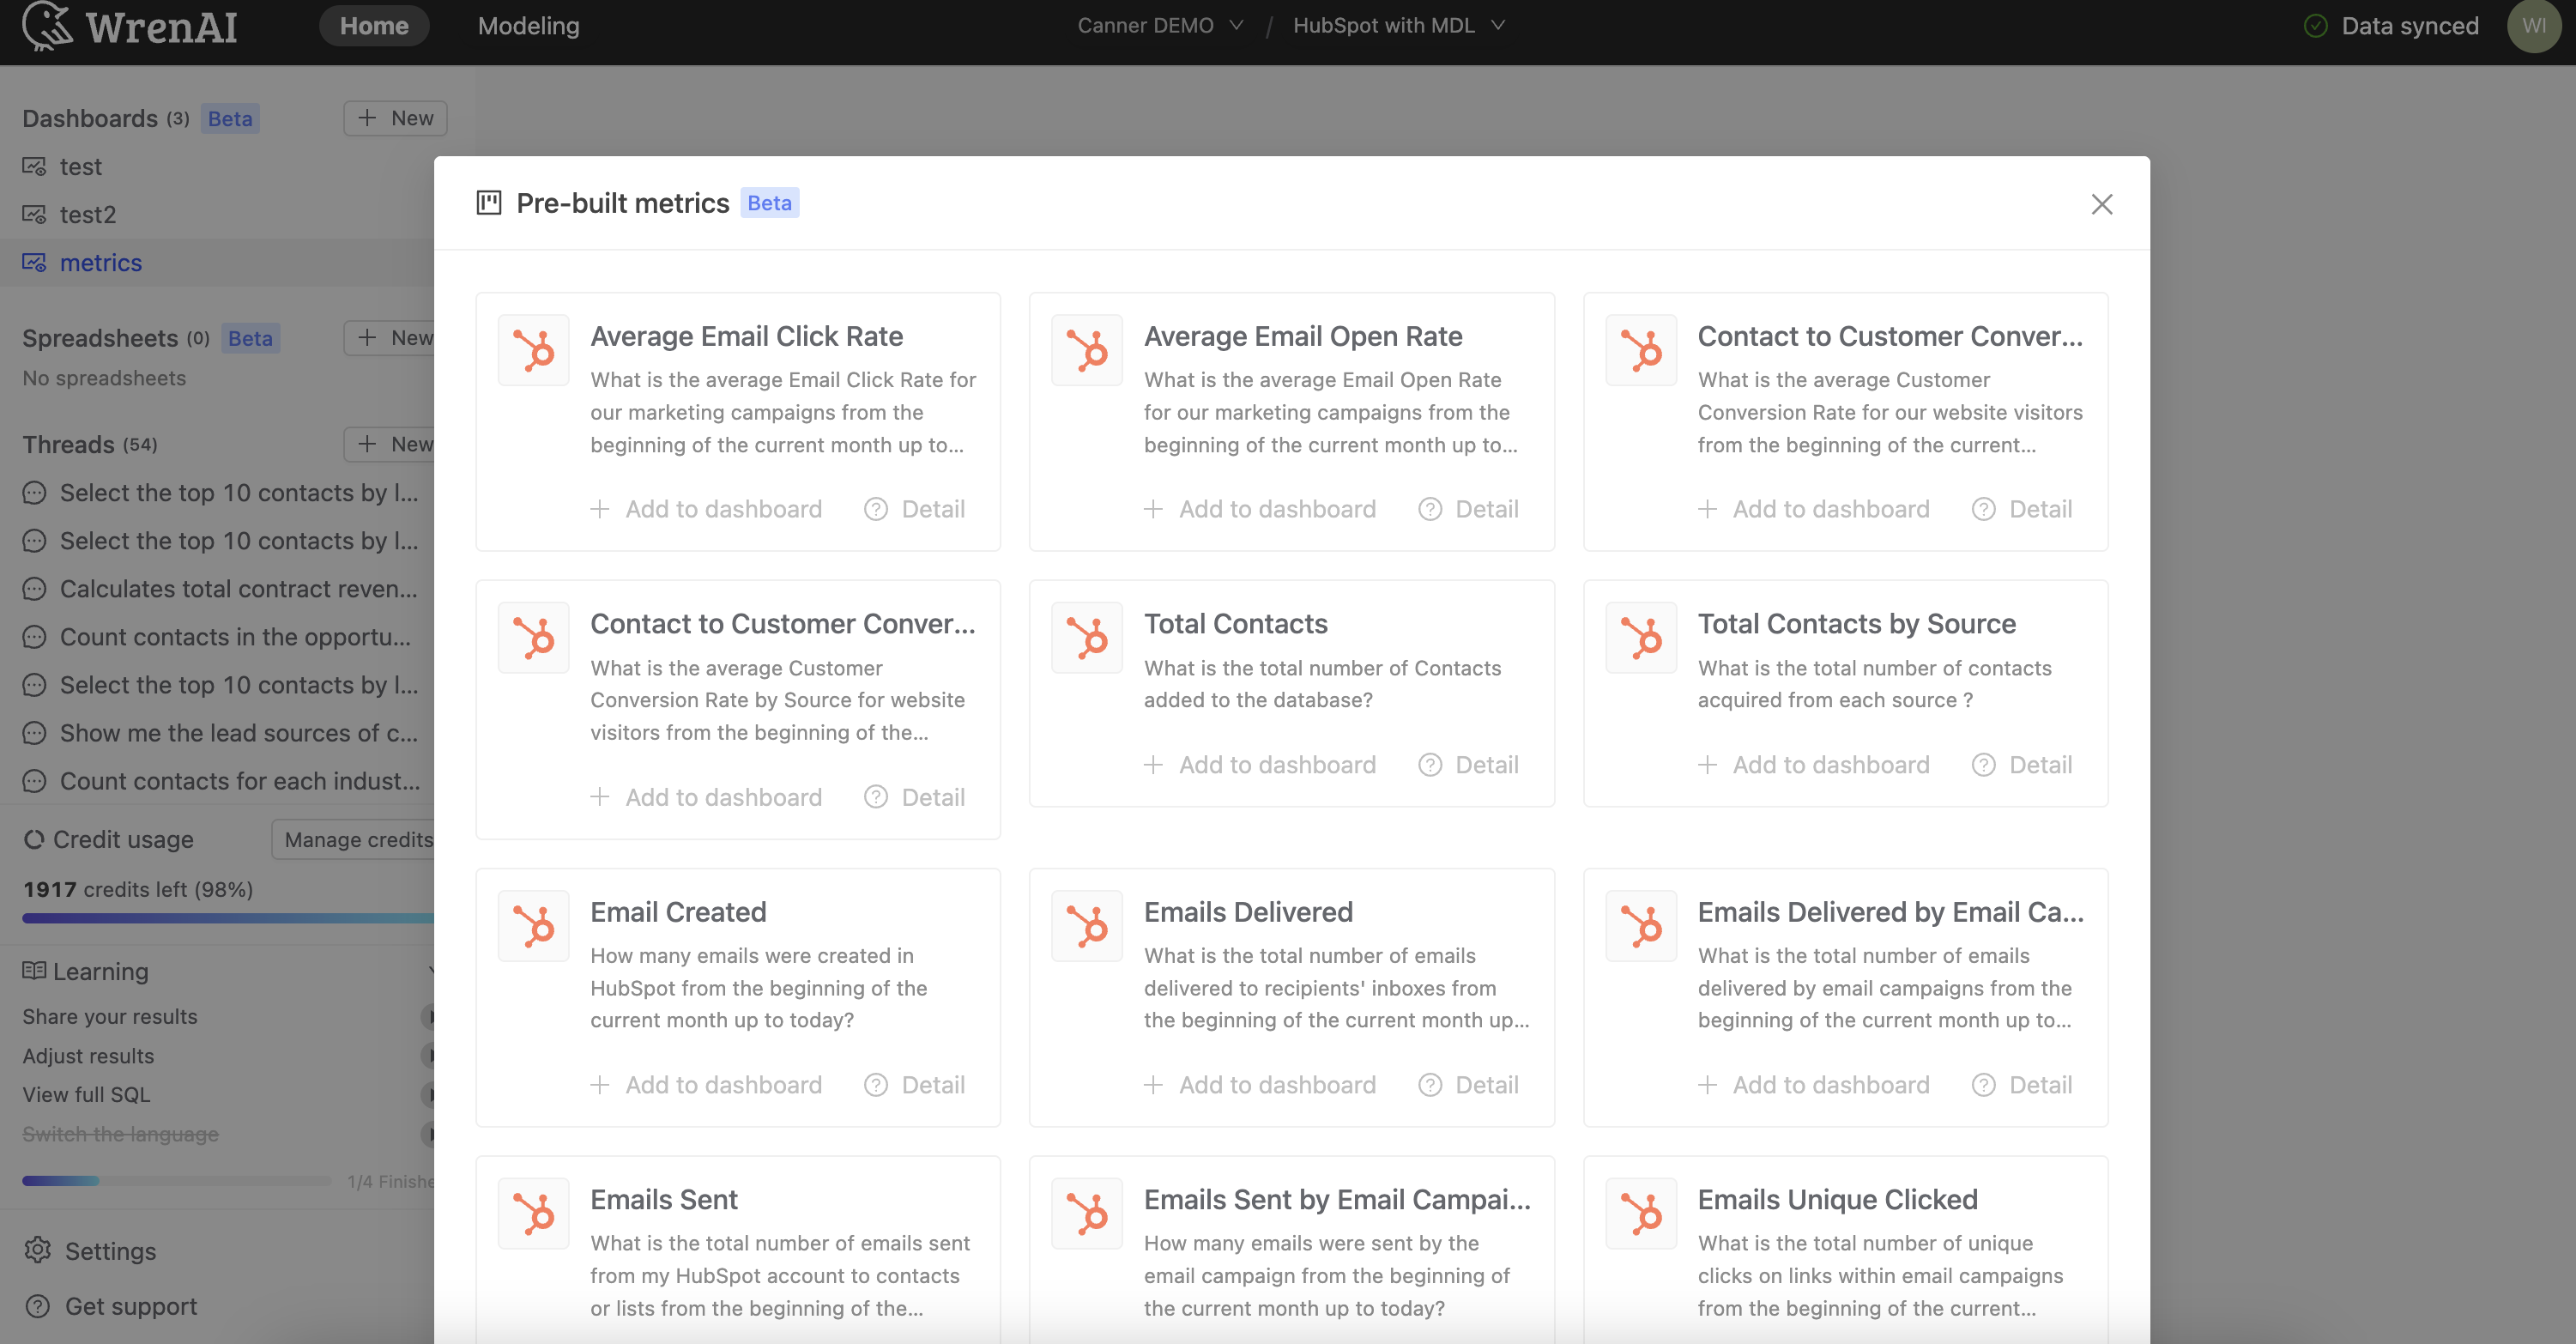This screenshot has width=2576, height=1344.
Task: Add Emails Delivered by Email Campaign to dashboard
Action: pos(1814,1085)
